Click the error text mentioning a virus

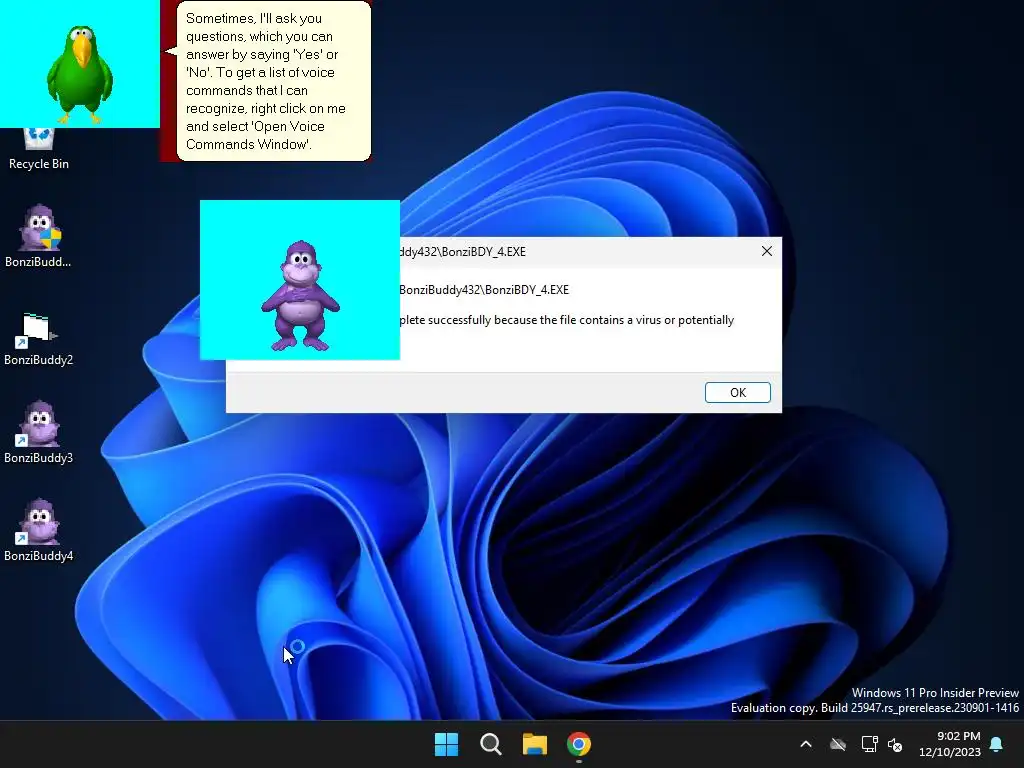click(x=566, y=320)
